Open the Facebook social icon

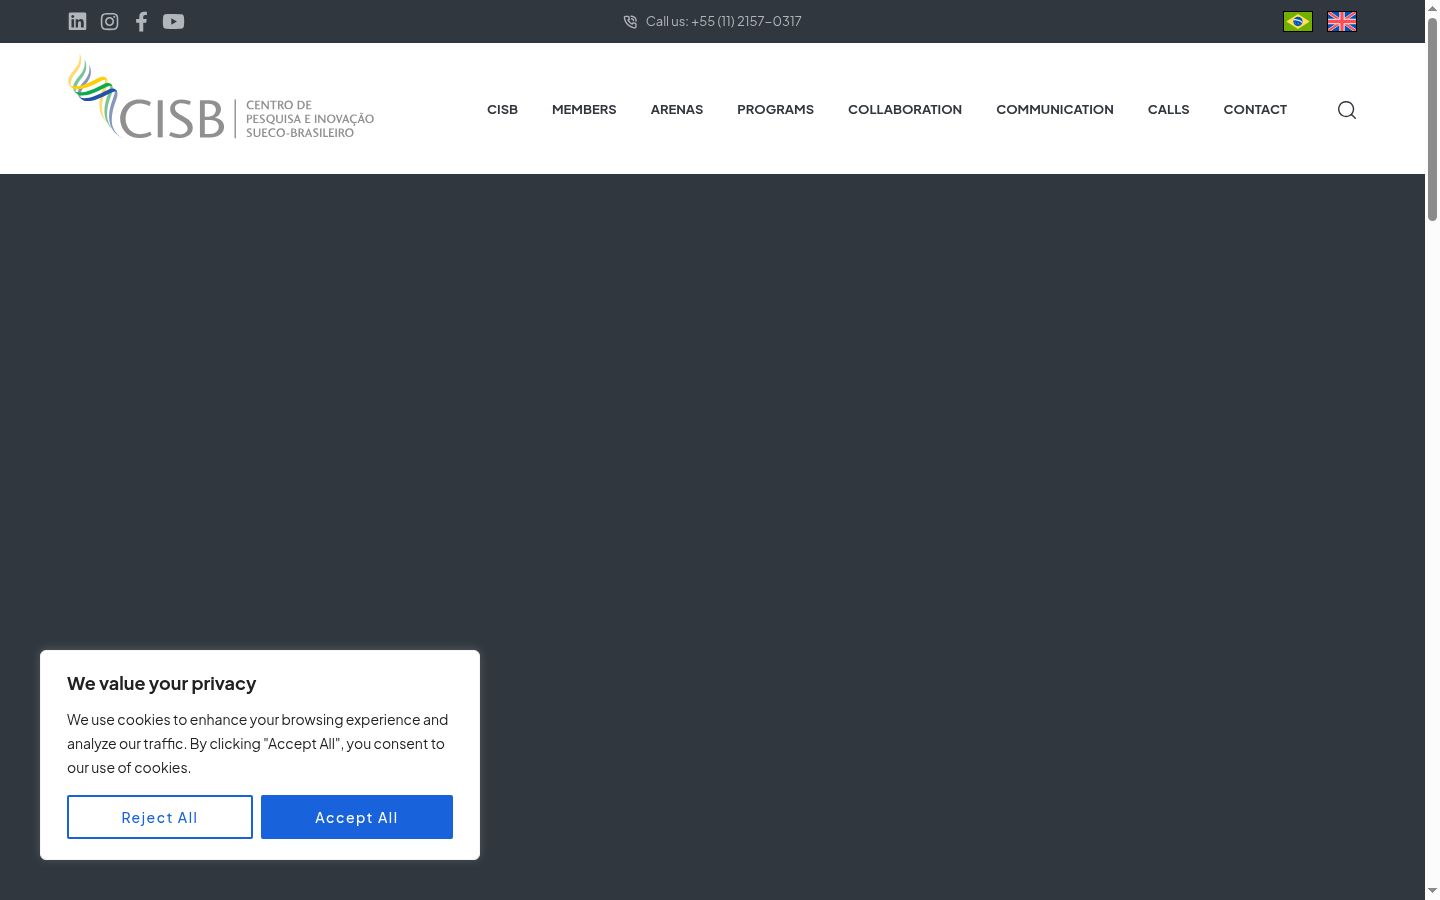point(141,21)
